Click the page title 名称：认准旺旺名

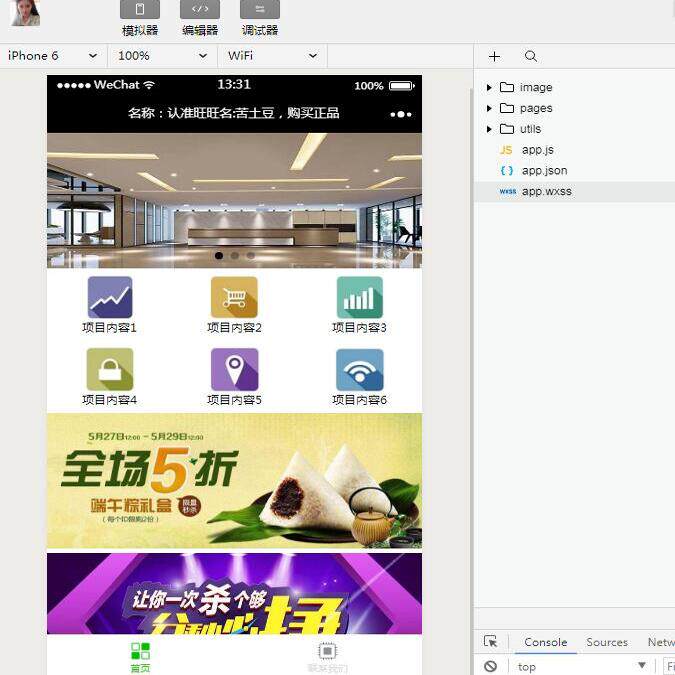point(234,113)
